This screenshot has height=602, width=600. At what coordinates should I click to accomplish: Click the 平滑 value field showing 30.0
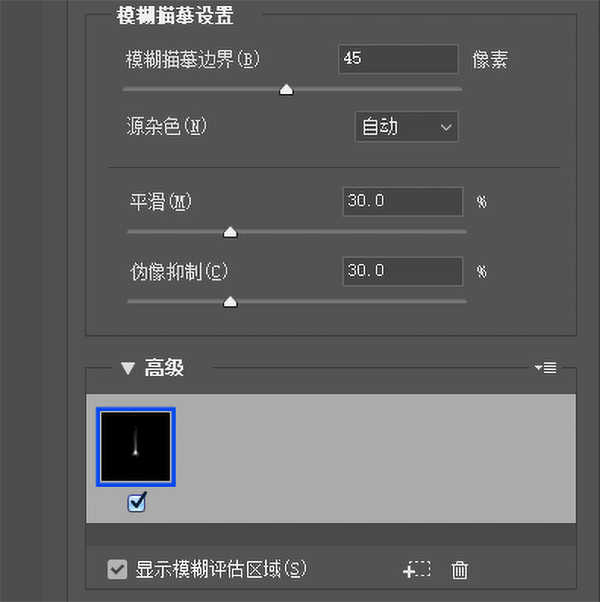coord(403,202)
